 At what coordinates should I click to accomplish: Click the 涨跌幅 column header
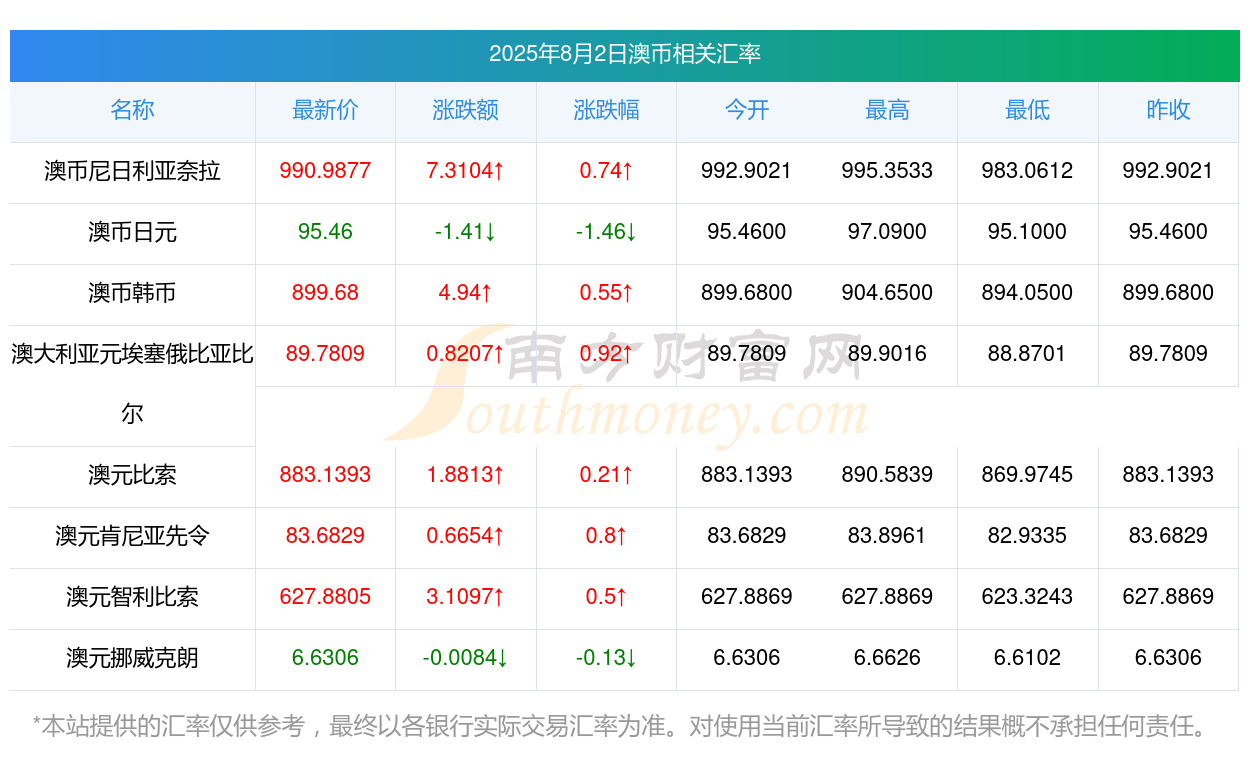(606, 110)
